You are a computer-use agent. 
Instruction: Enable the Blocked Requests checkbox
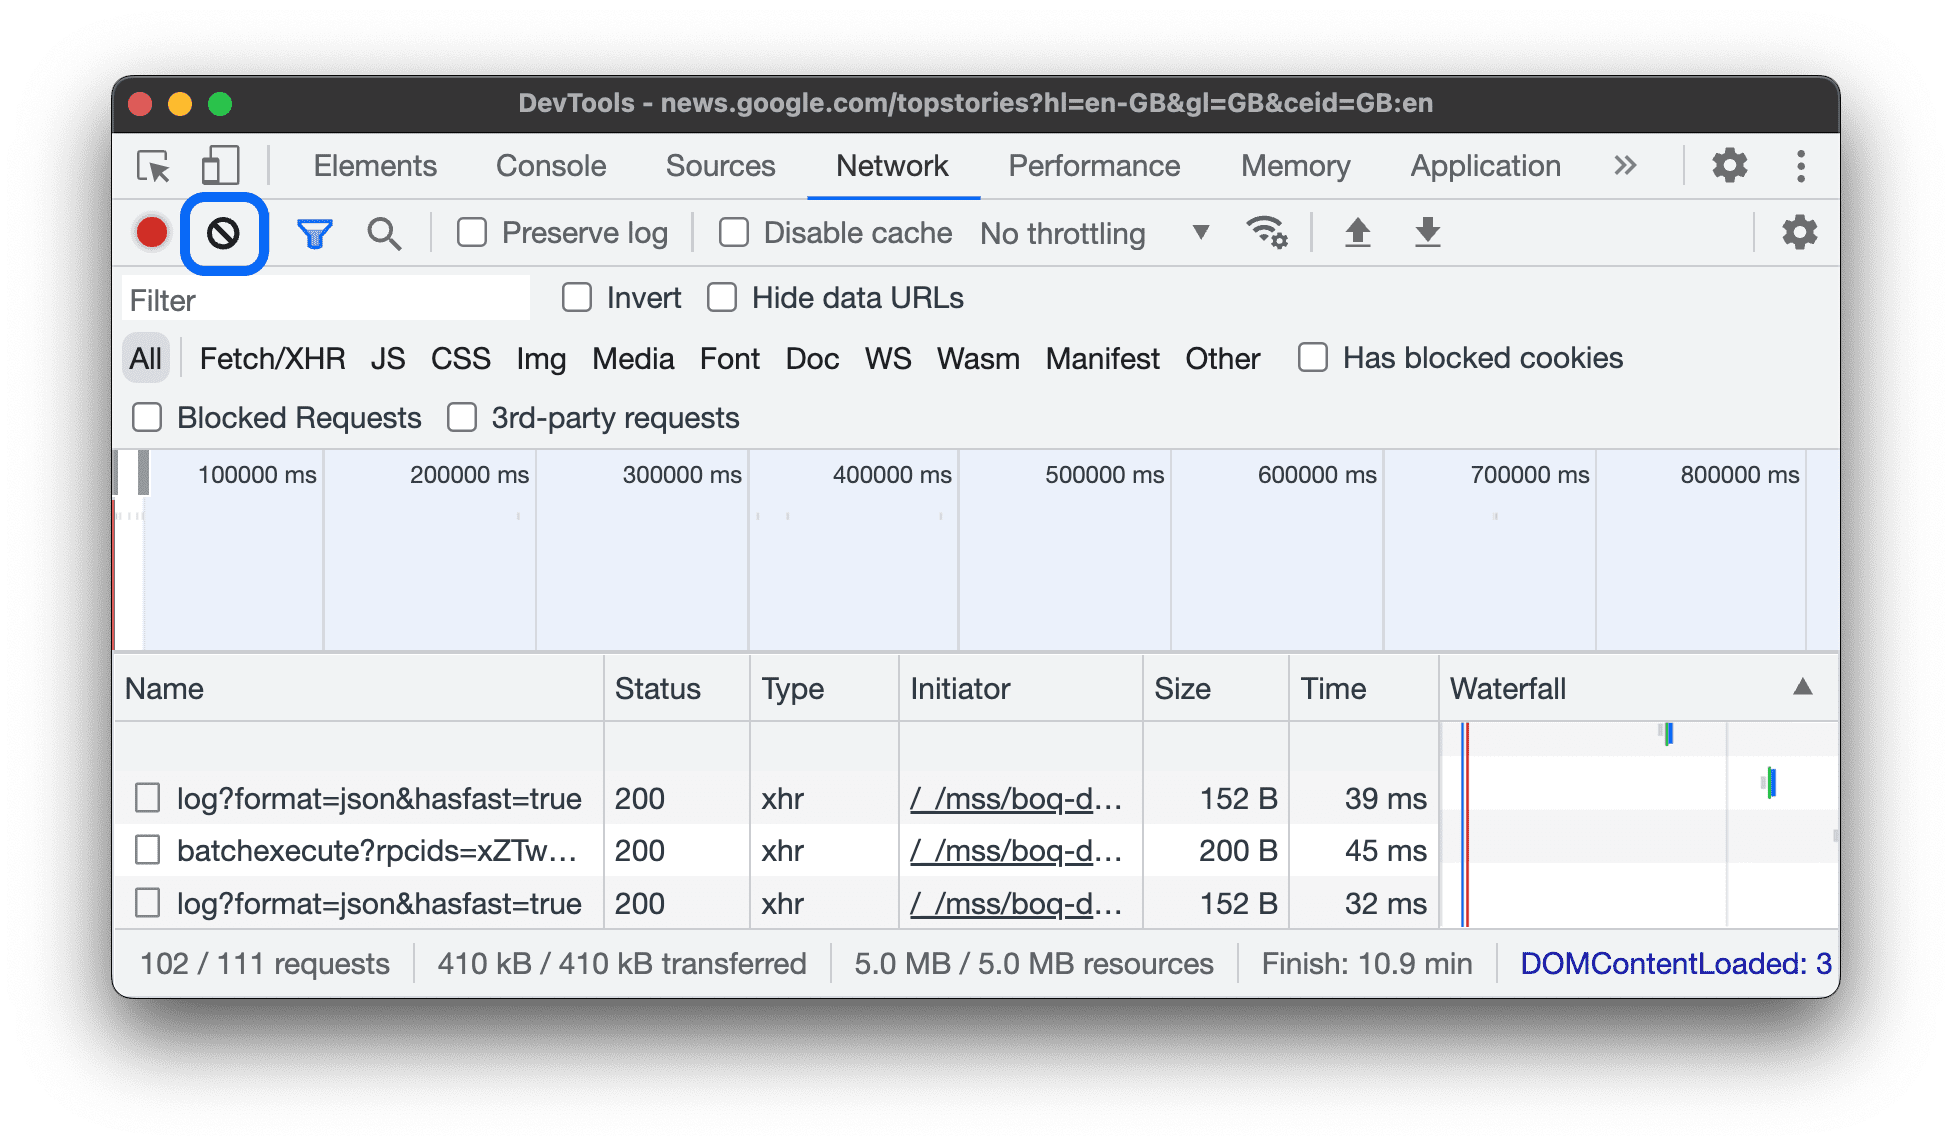tap(146, 417)
